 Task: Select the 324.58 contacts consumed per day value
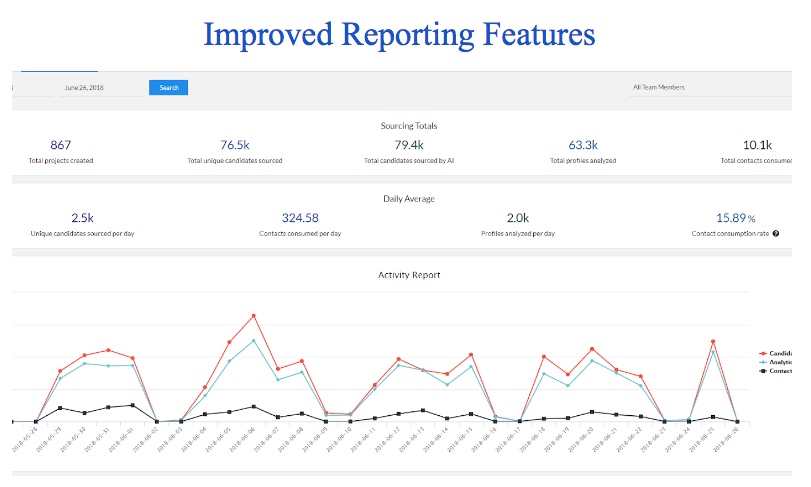point(300,217)
